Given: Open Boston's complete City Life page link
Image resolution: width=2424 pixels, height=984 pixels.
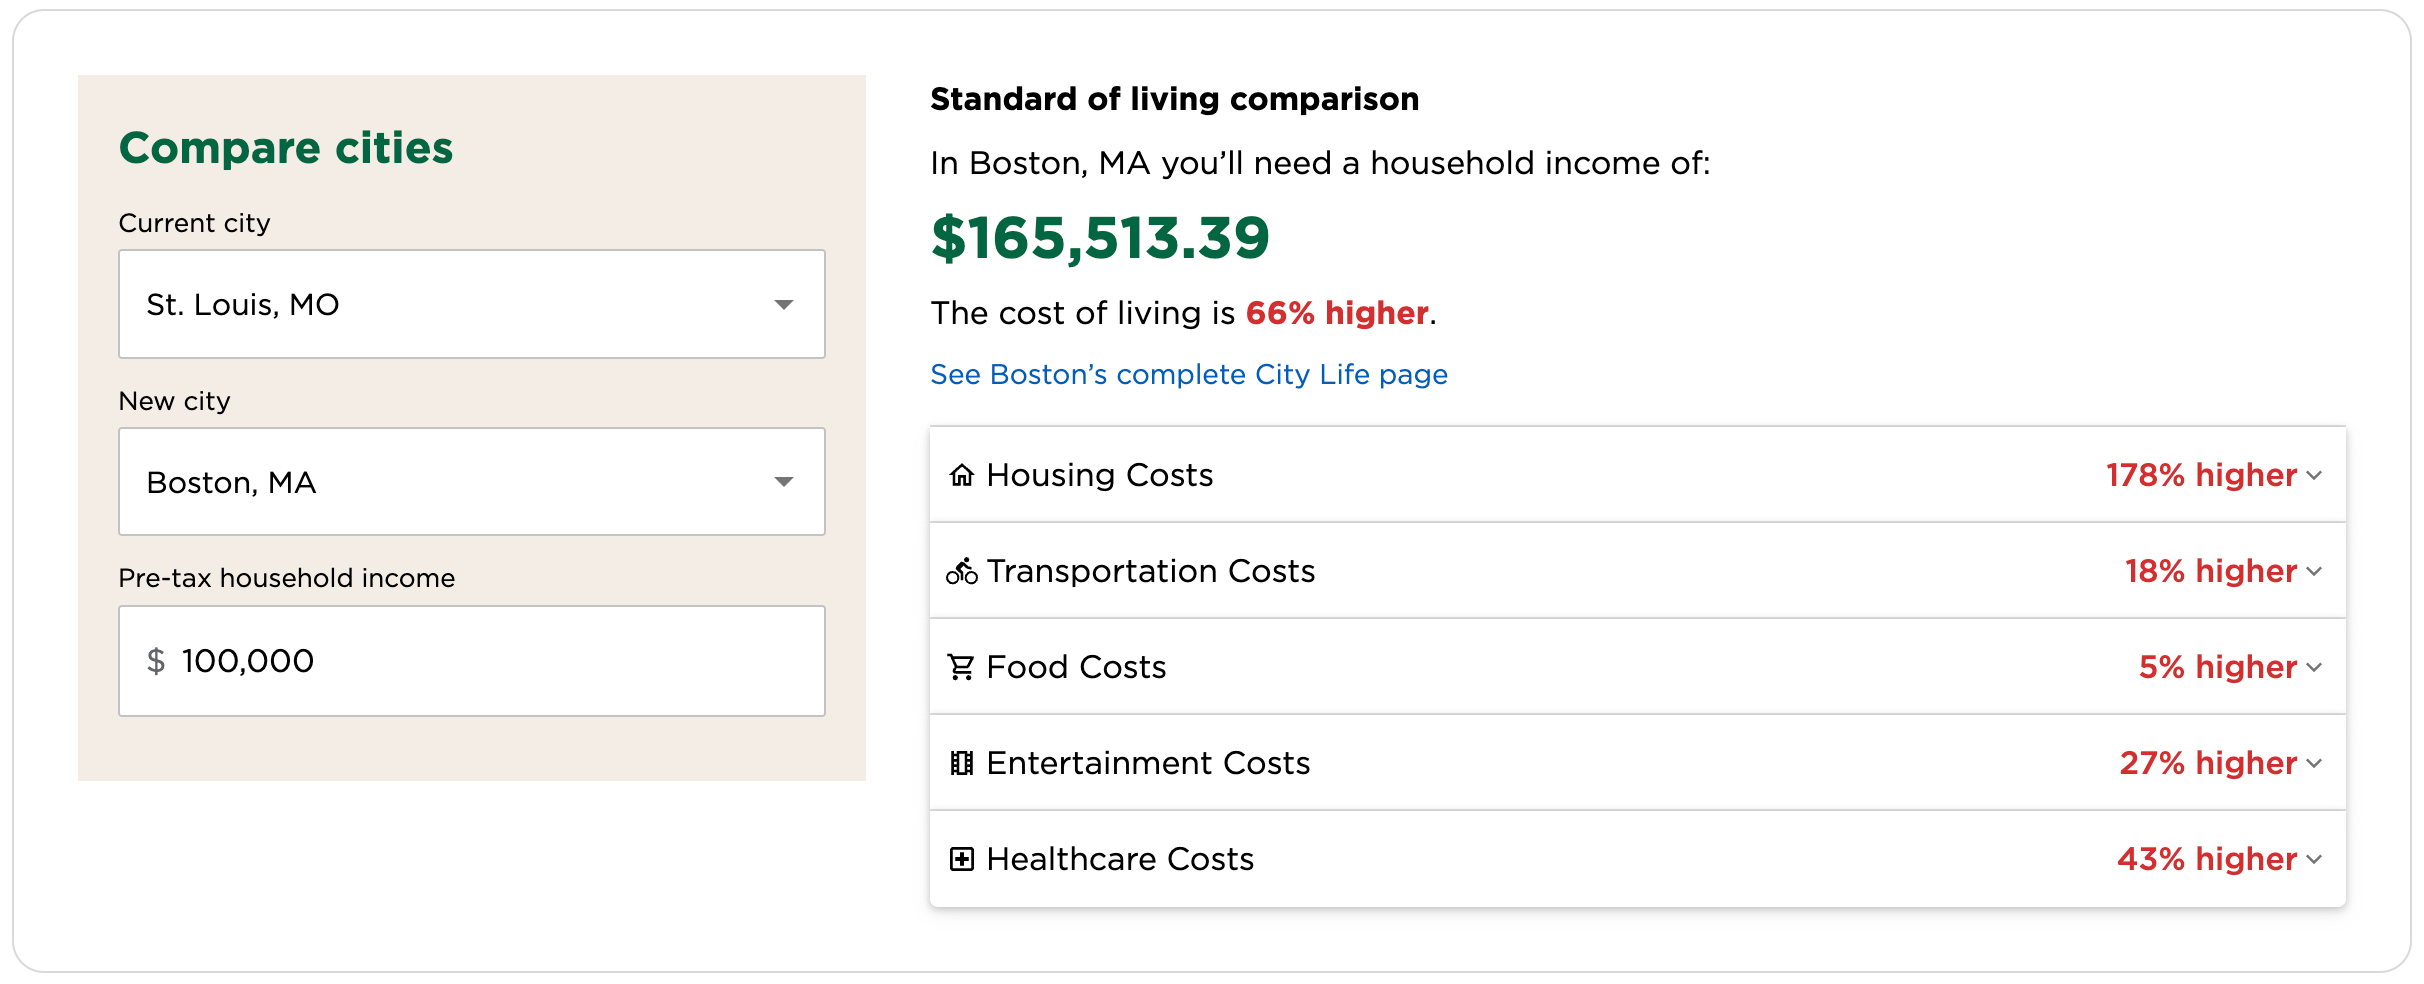Looking at the screenshot, I should click(x=1189, y=374).
